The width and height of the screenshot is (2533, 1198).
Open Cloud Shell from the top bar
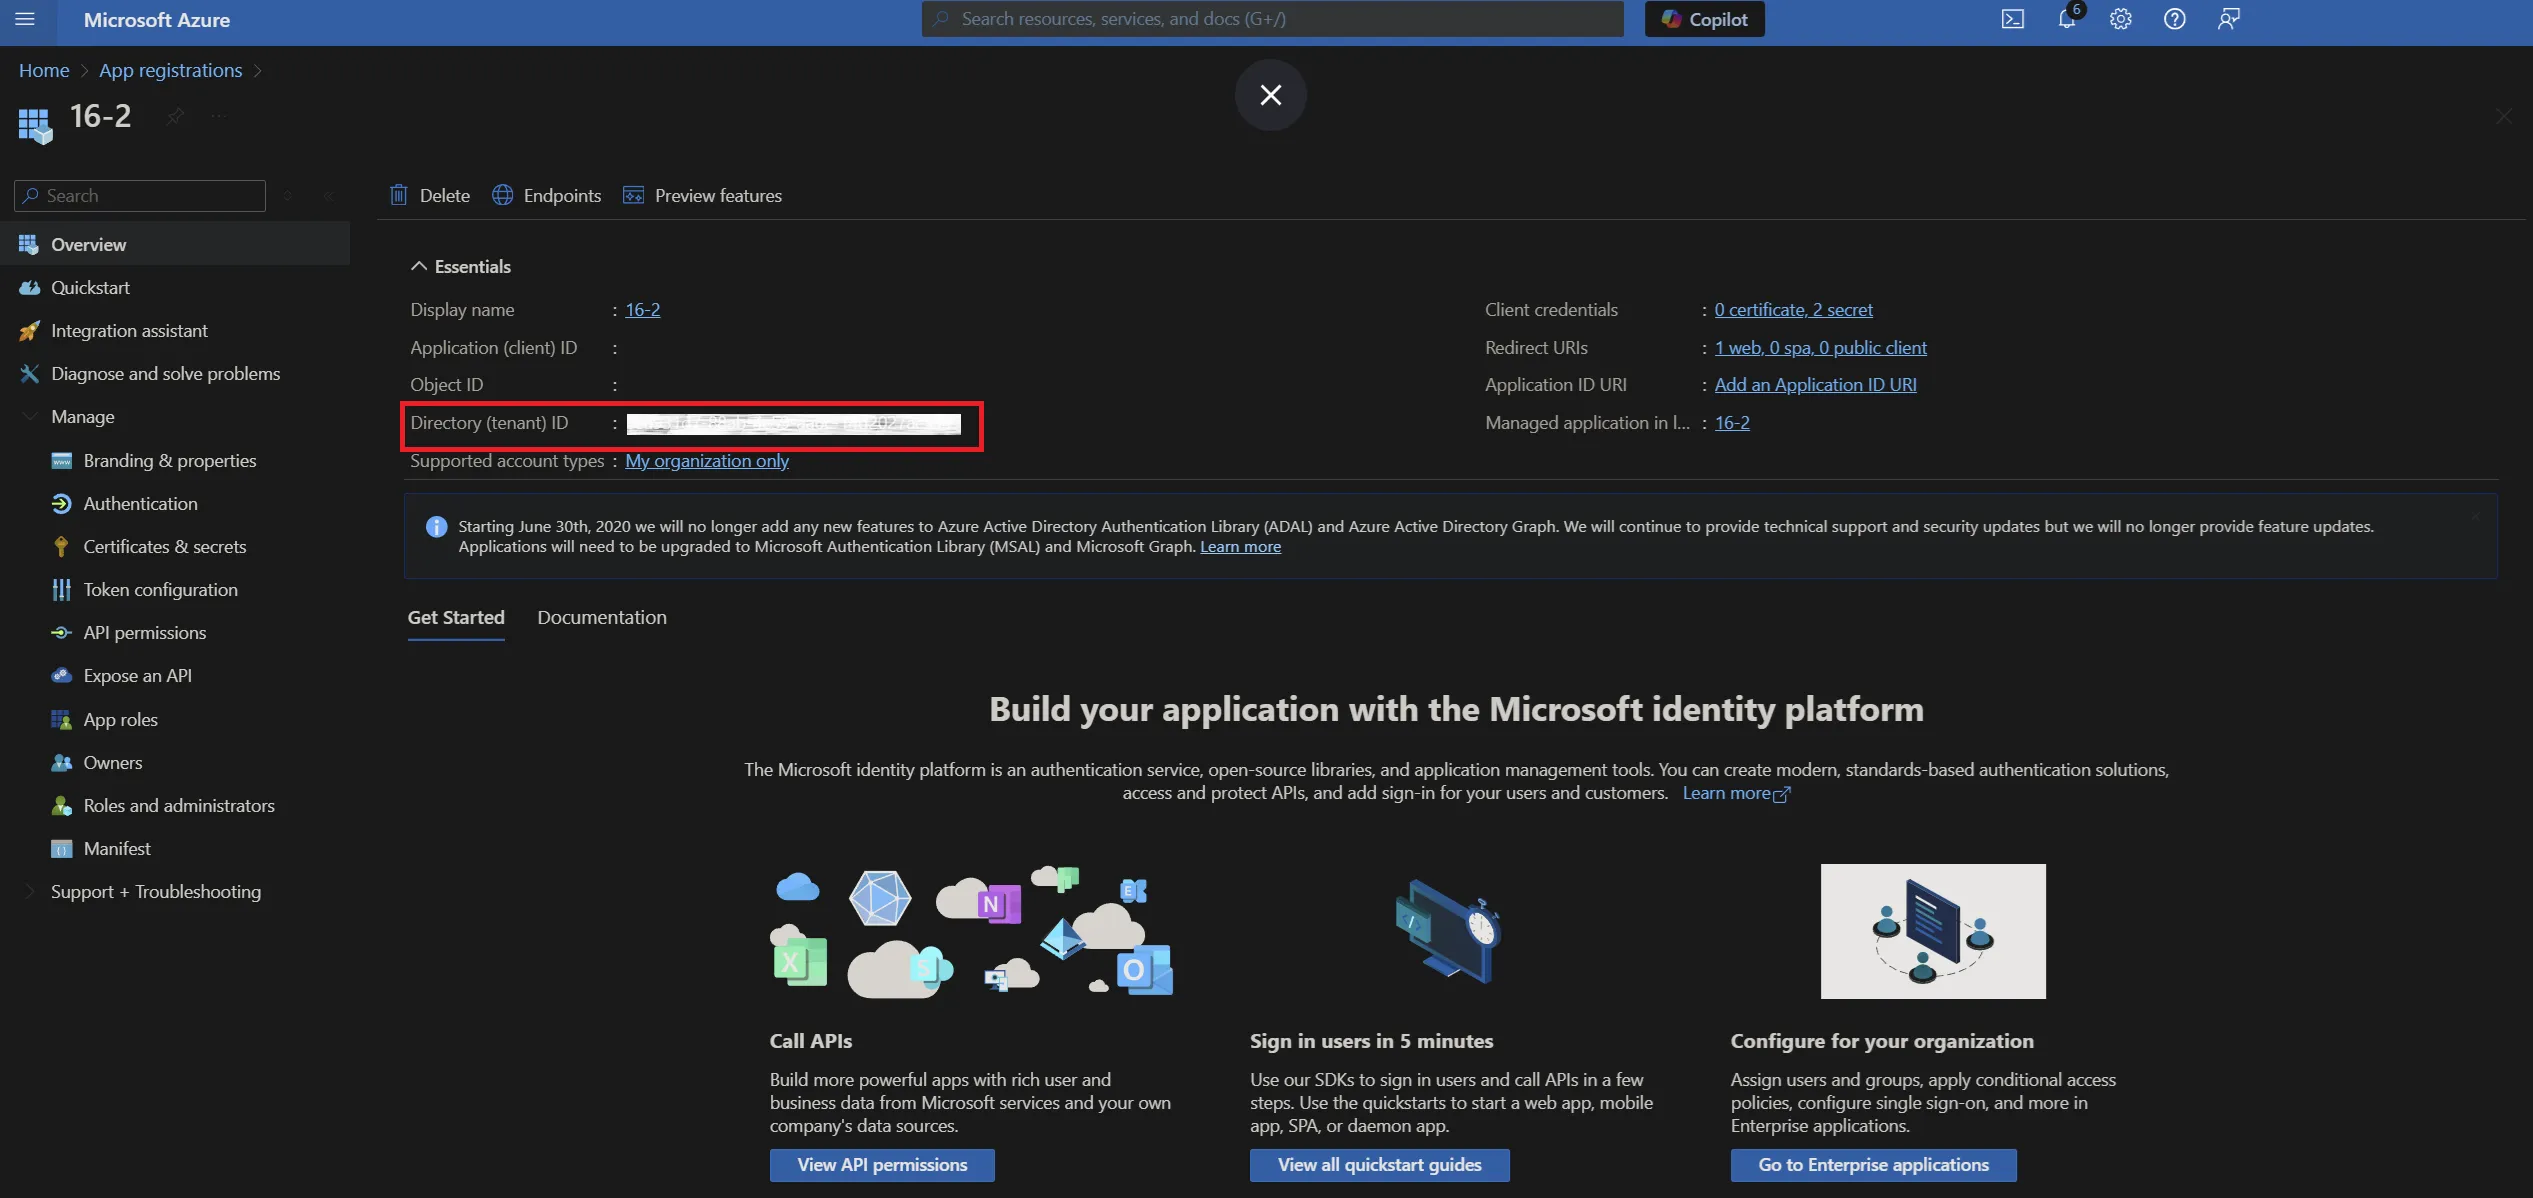[x=2012, y=19]
